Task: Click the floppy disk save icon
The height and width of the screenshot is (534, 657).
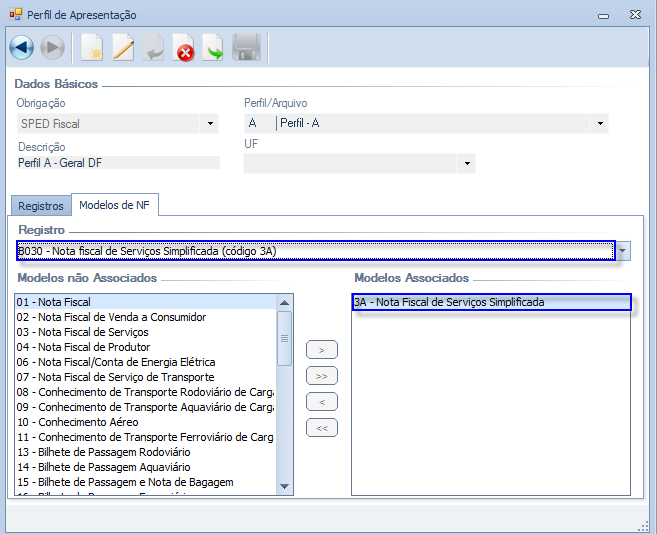Action: click(x=246, y=47)
